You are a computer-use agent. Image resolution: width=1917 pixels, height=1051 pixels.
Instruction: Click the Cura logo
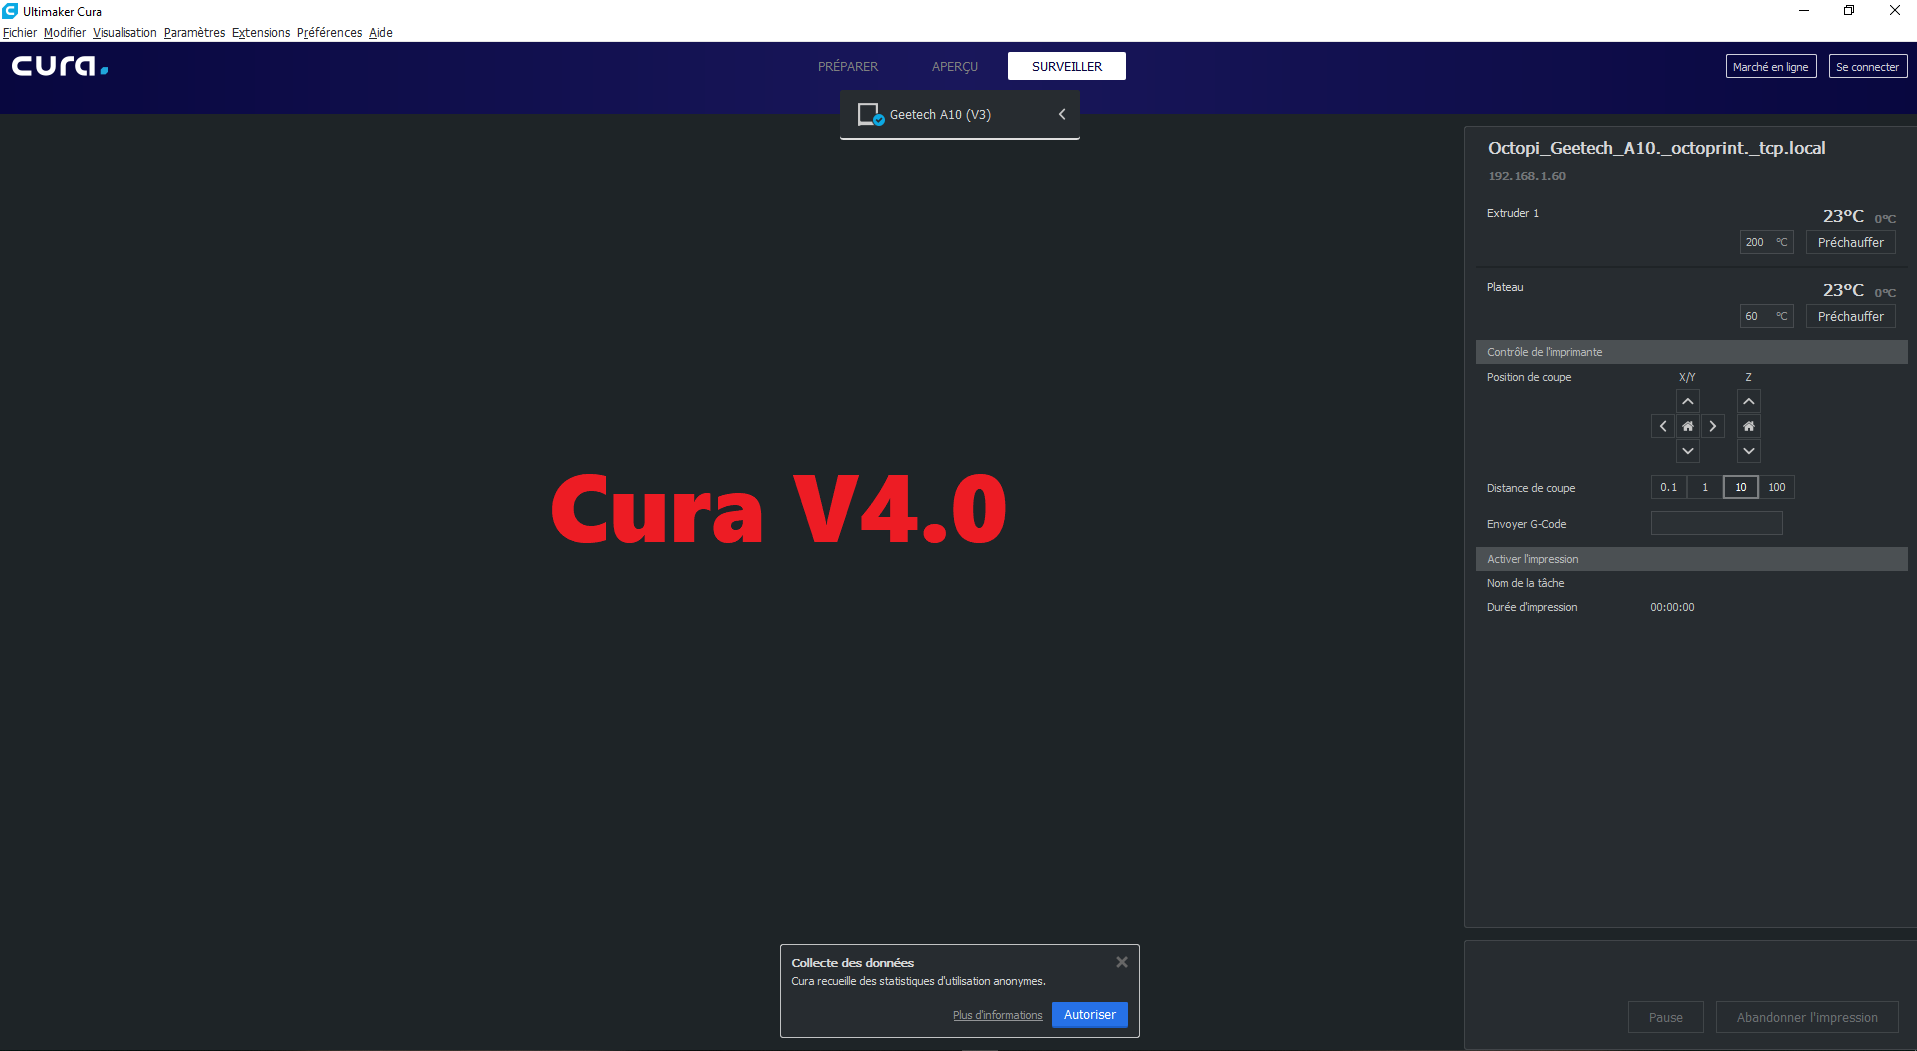pyautogui.click(x=60, y=66)
